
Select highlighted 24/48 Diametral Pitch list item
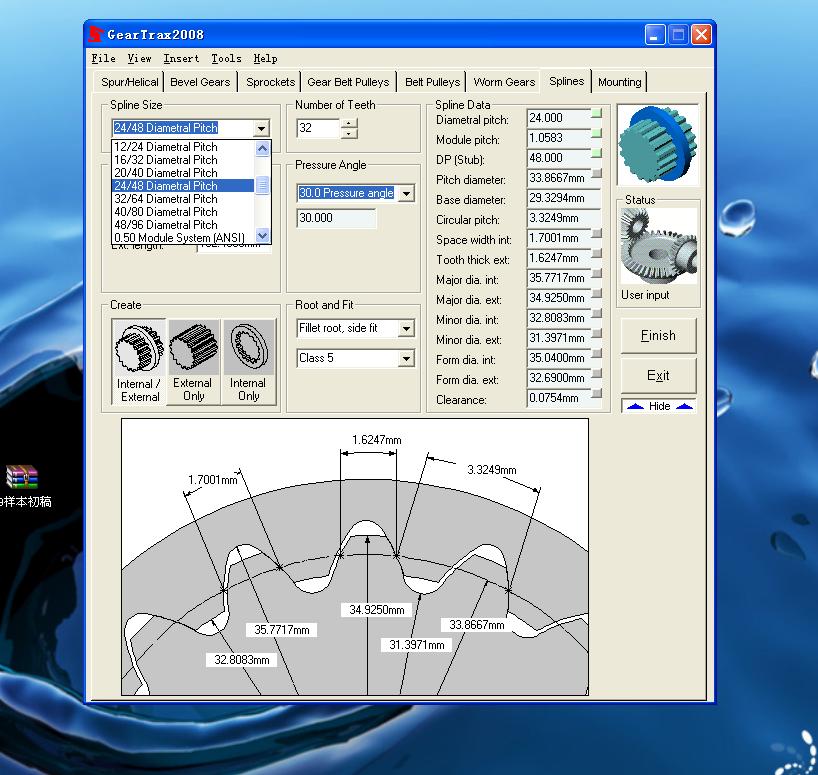[183, 186]
